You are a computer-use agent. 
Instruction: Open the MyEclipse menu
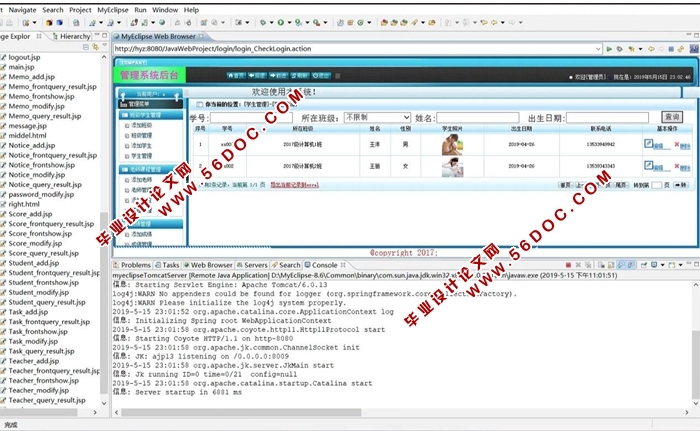[x=112, y=10]
